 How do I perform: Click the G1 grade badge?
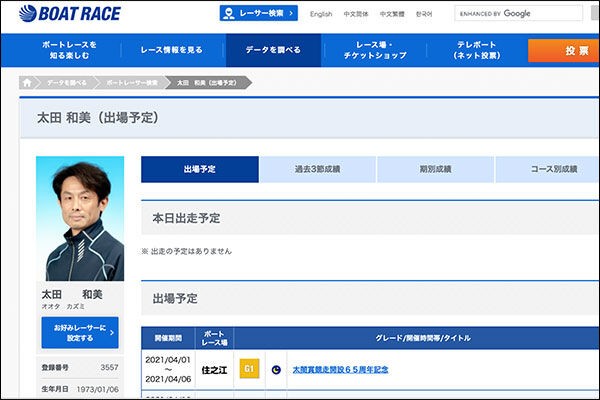point(249,369)
